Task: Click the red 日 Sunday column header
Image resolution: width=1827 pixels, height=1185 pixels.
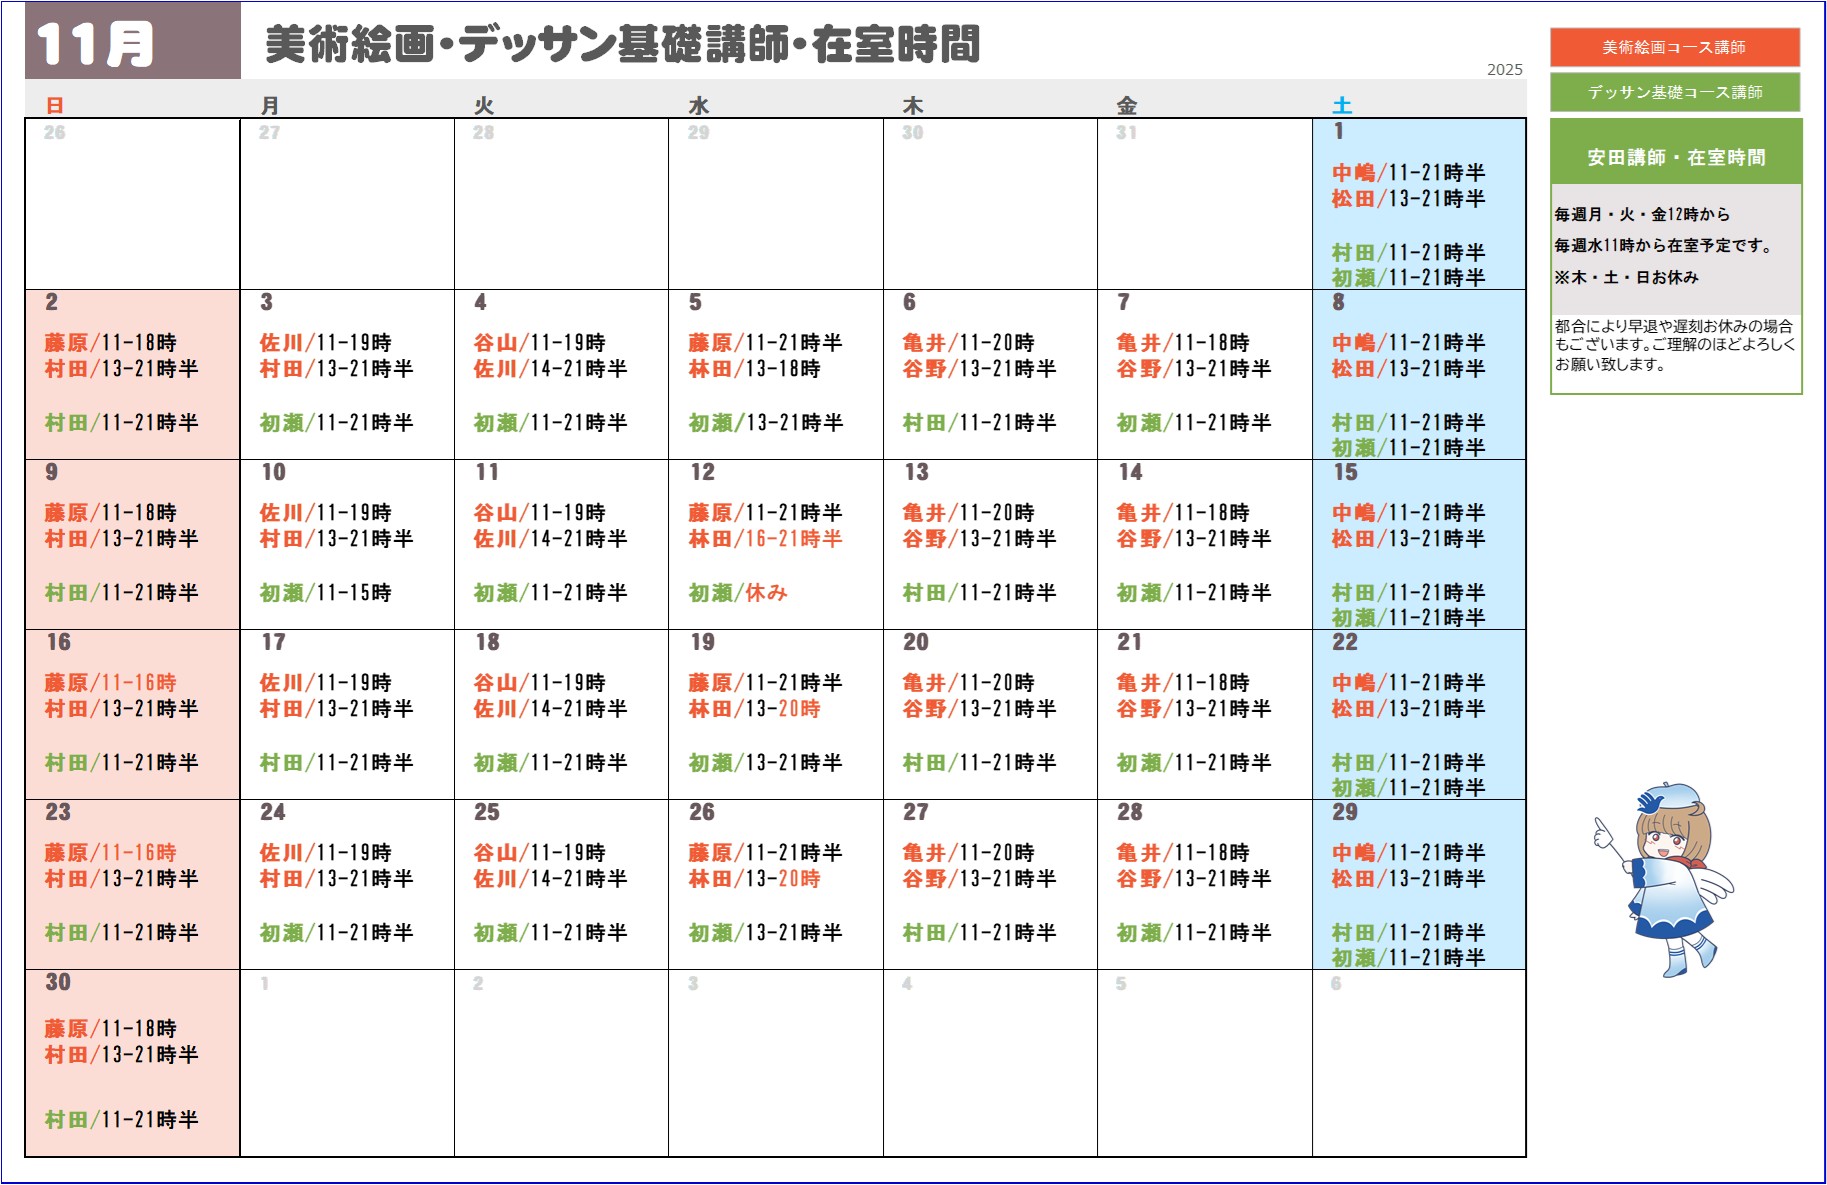Action: pyautogui.click(x=55, y=105)
